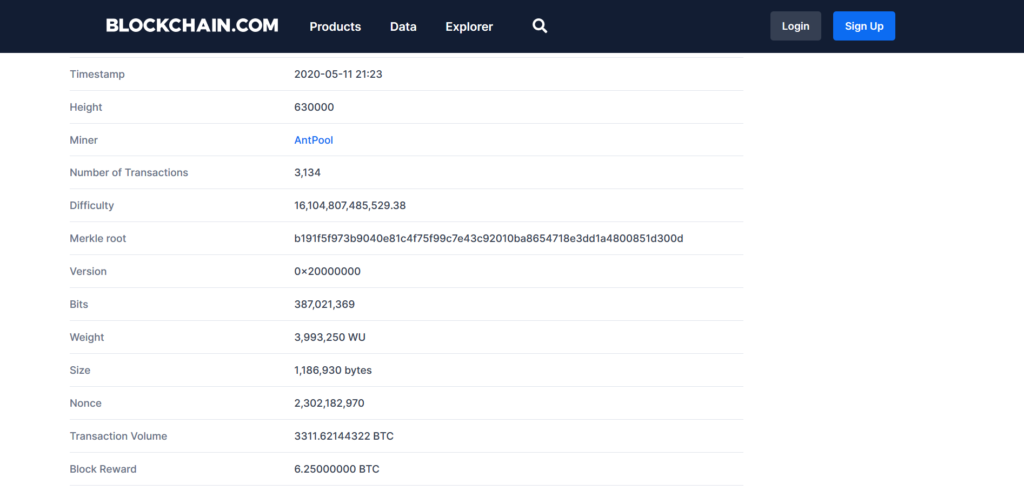Click the Transaction Volume label
This screenshot has width=1024, height=491.
(x=118, y=436)
